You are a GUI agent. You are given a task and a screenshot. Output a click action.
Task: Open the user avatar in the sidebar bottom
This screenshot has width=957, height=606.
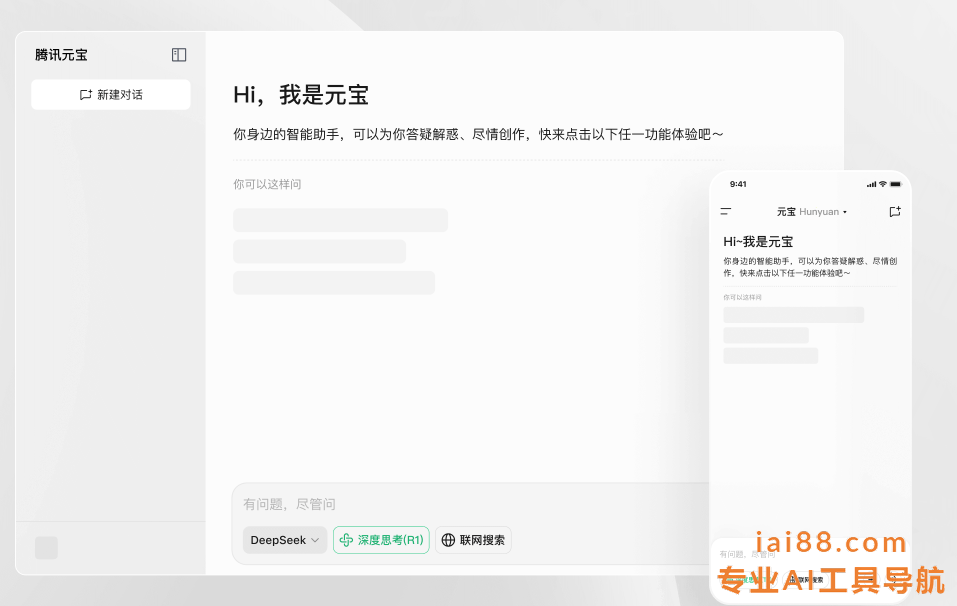coord(46,548)
